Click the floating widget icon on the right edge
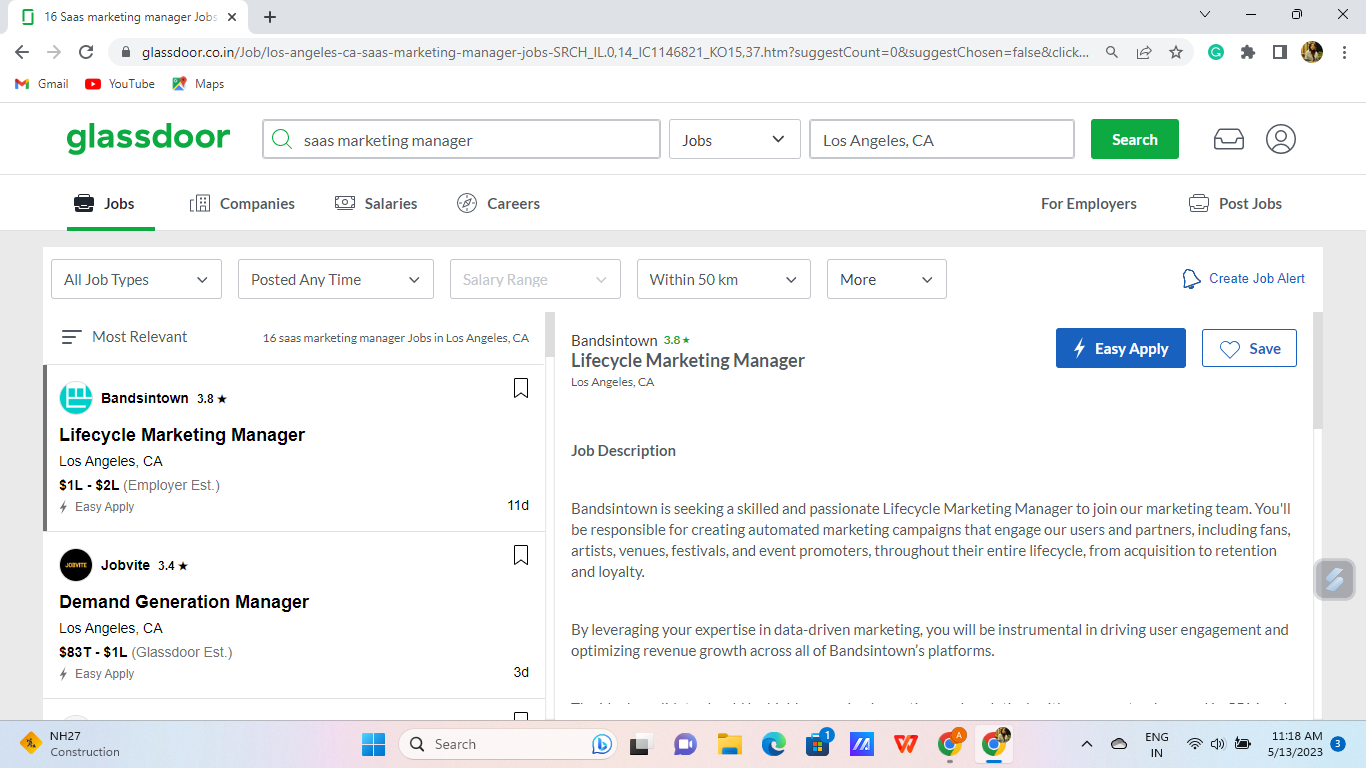Image resolution: width=1366 pixels, height=768 pixels. click(1334, 579)
